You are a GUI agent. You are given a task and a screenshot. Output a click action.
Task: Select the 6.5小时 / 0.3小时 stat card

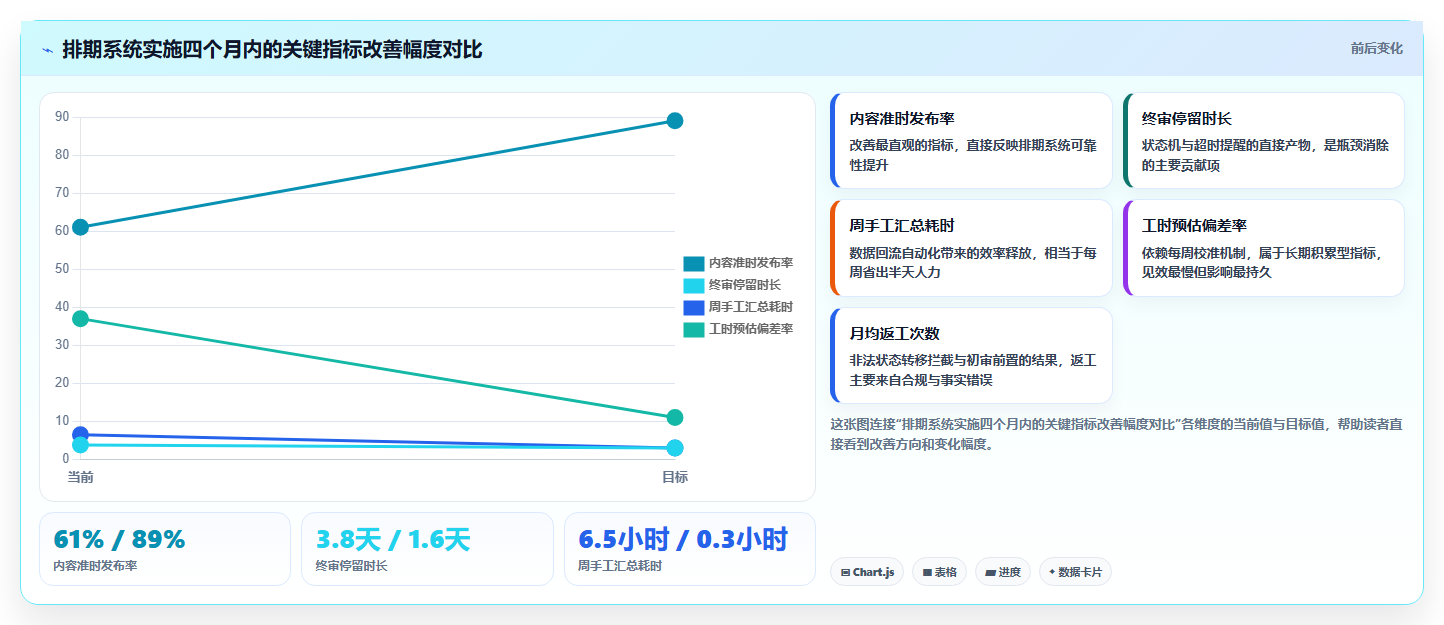[x=690, y=549]
